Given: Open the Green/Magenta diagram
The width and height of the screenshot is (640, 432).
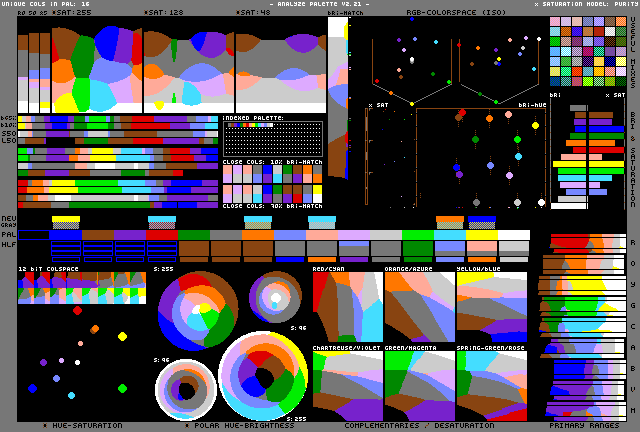Looking at the screenshot, I should pos(419,382).
